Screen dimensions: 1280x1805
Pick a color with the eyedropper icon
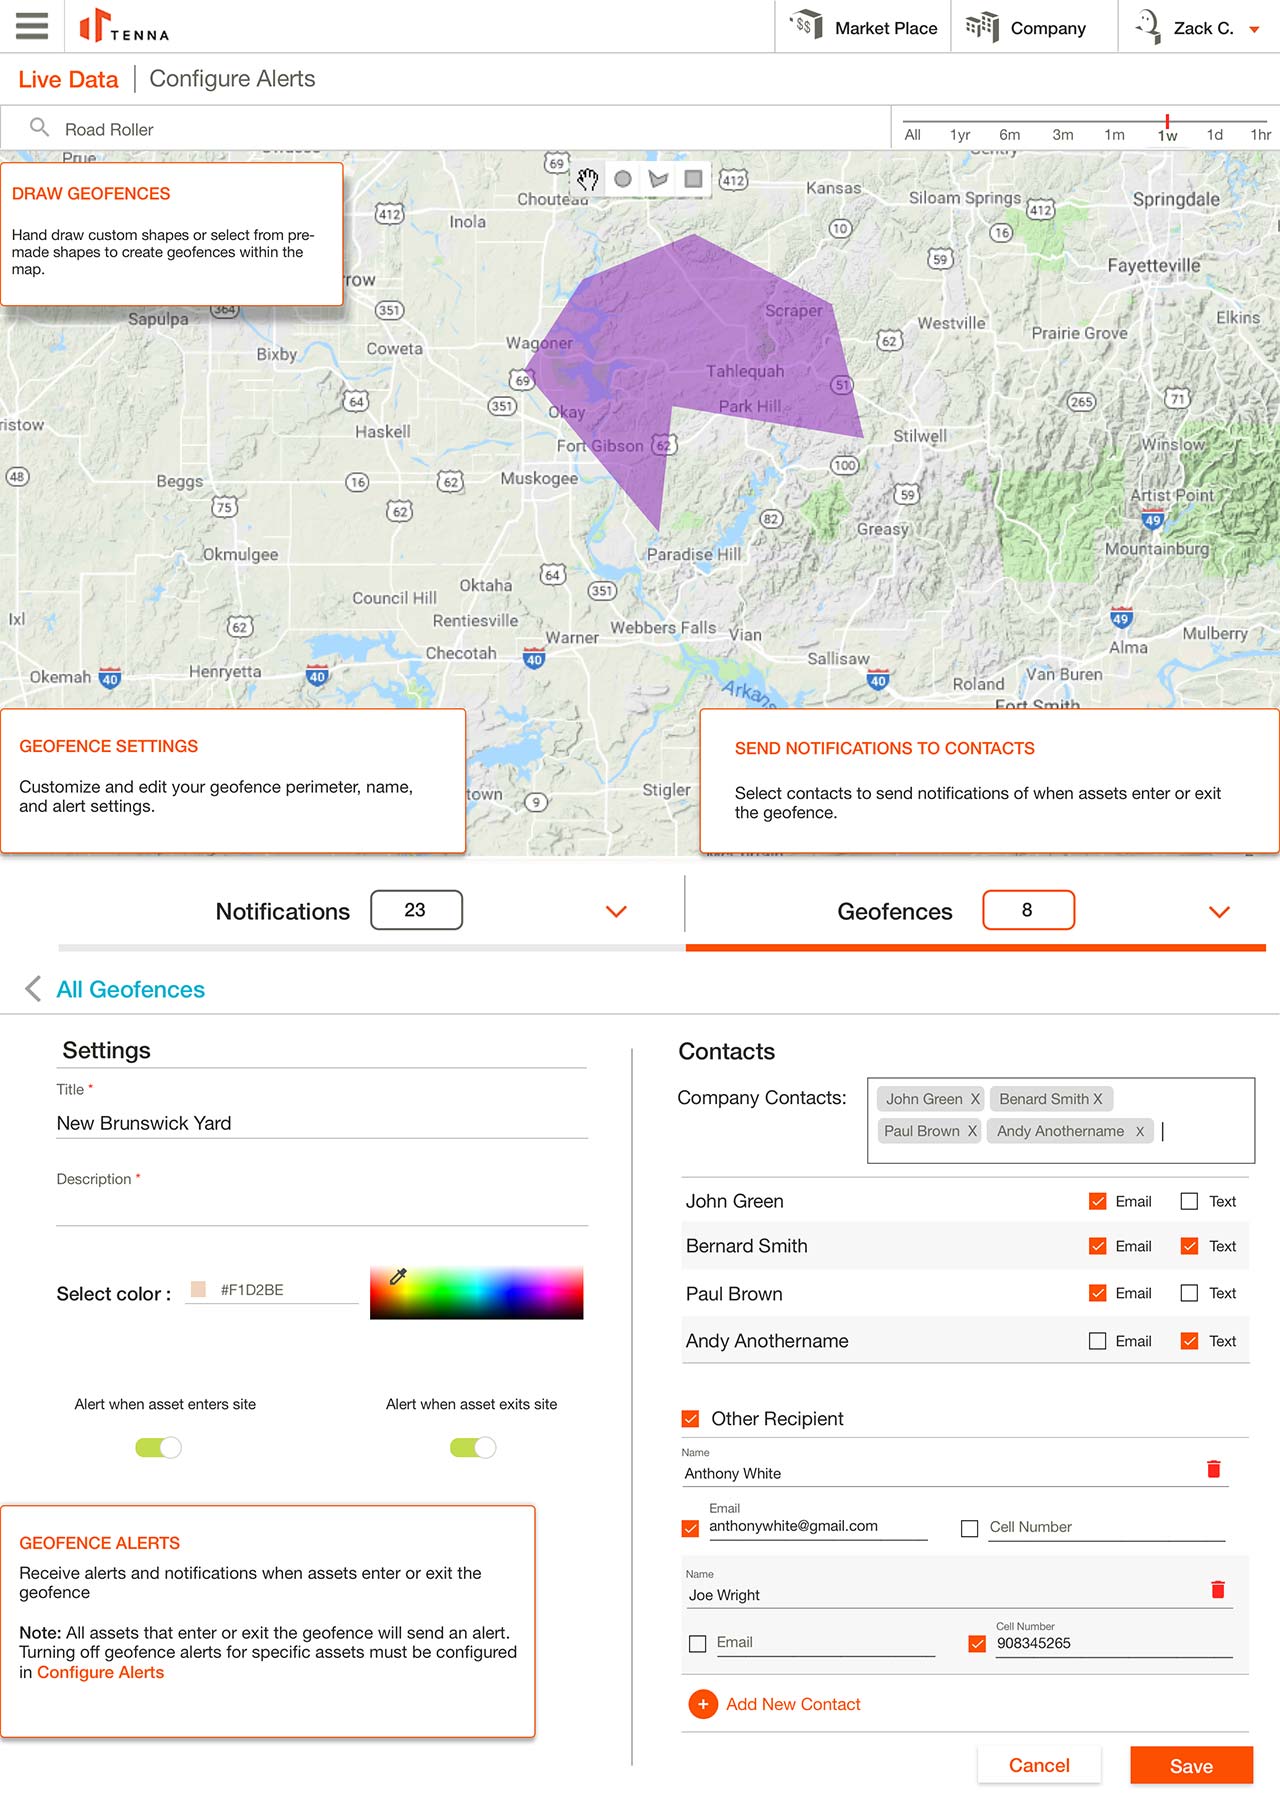pyautogui.click(x=398, y=1277)
